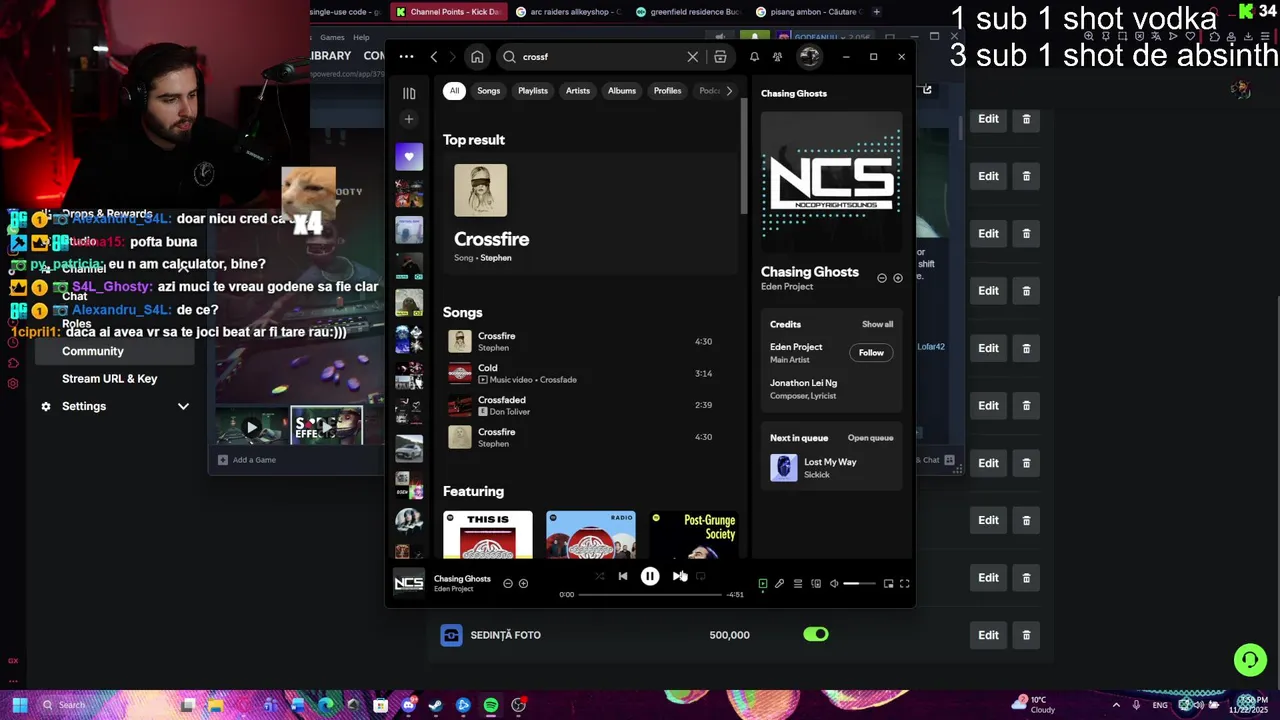1280x720 pixels.
Task: Follow Eden Project in Credits
Action: (871, 353)
